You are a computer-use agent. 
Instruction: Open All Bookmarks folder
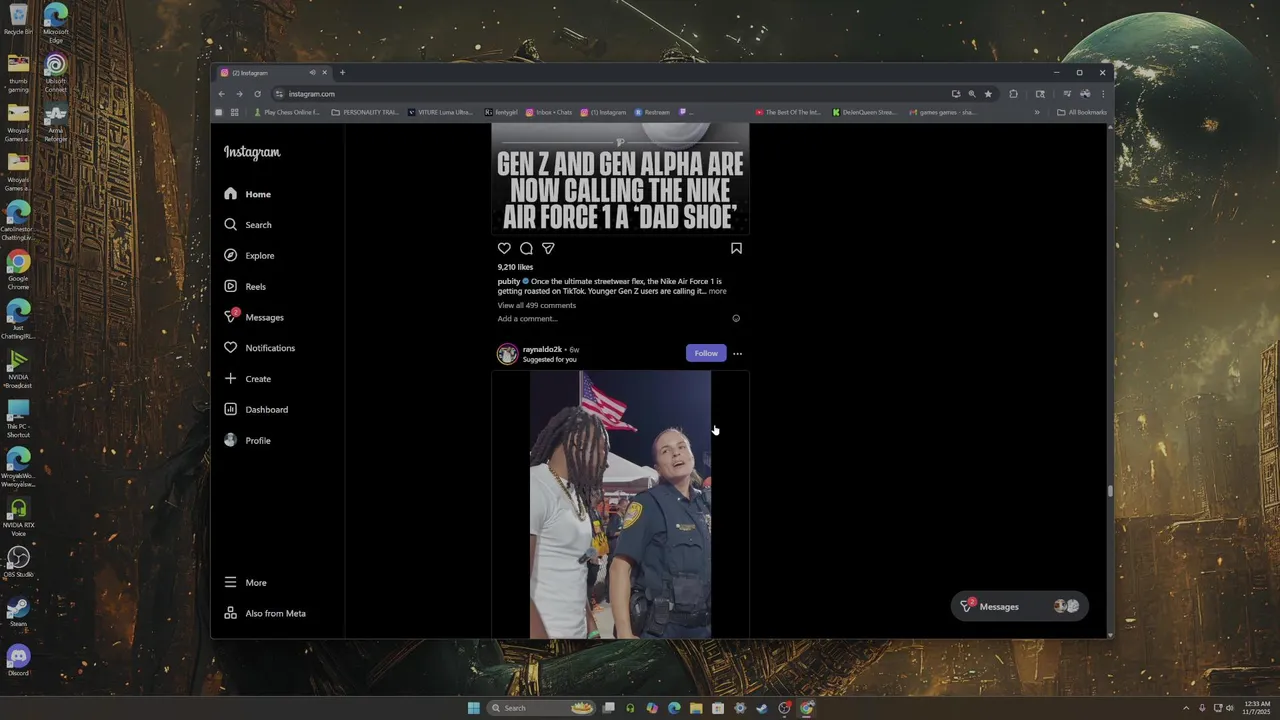[x=1082, y=112]
